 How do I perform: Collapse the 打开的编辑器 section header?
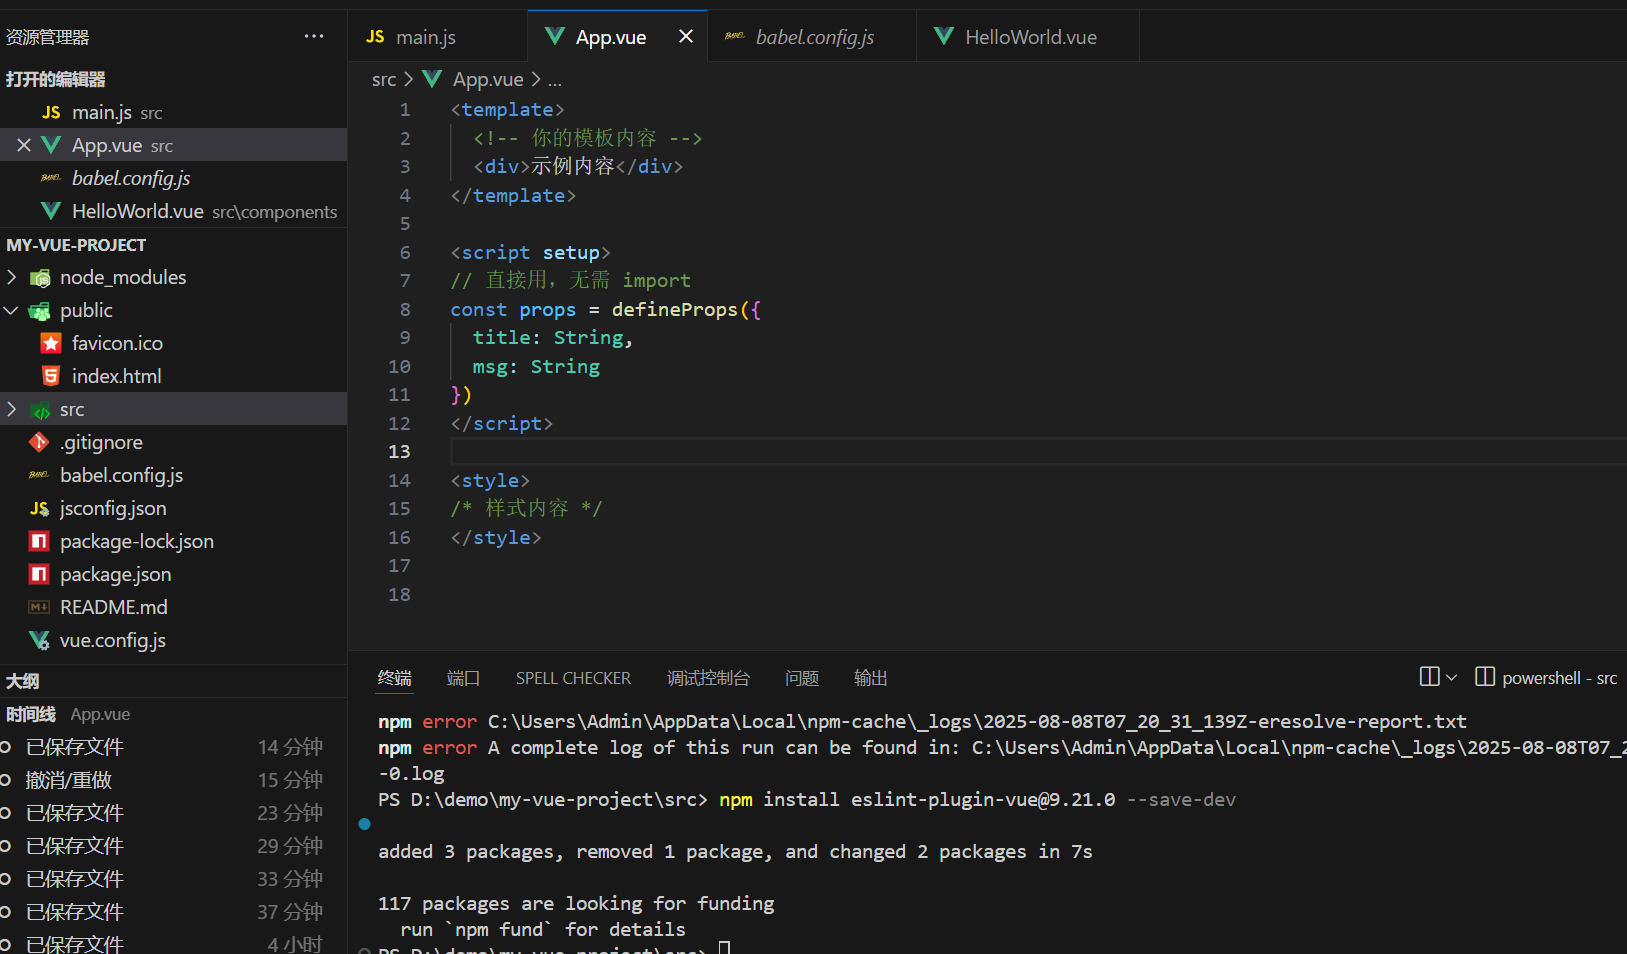pyautogui.click(x=173, y=79)
